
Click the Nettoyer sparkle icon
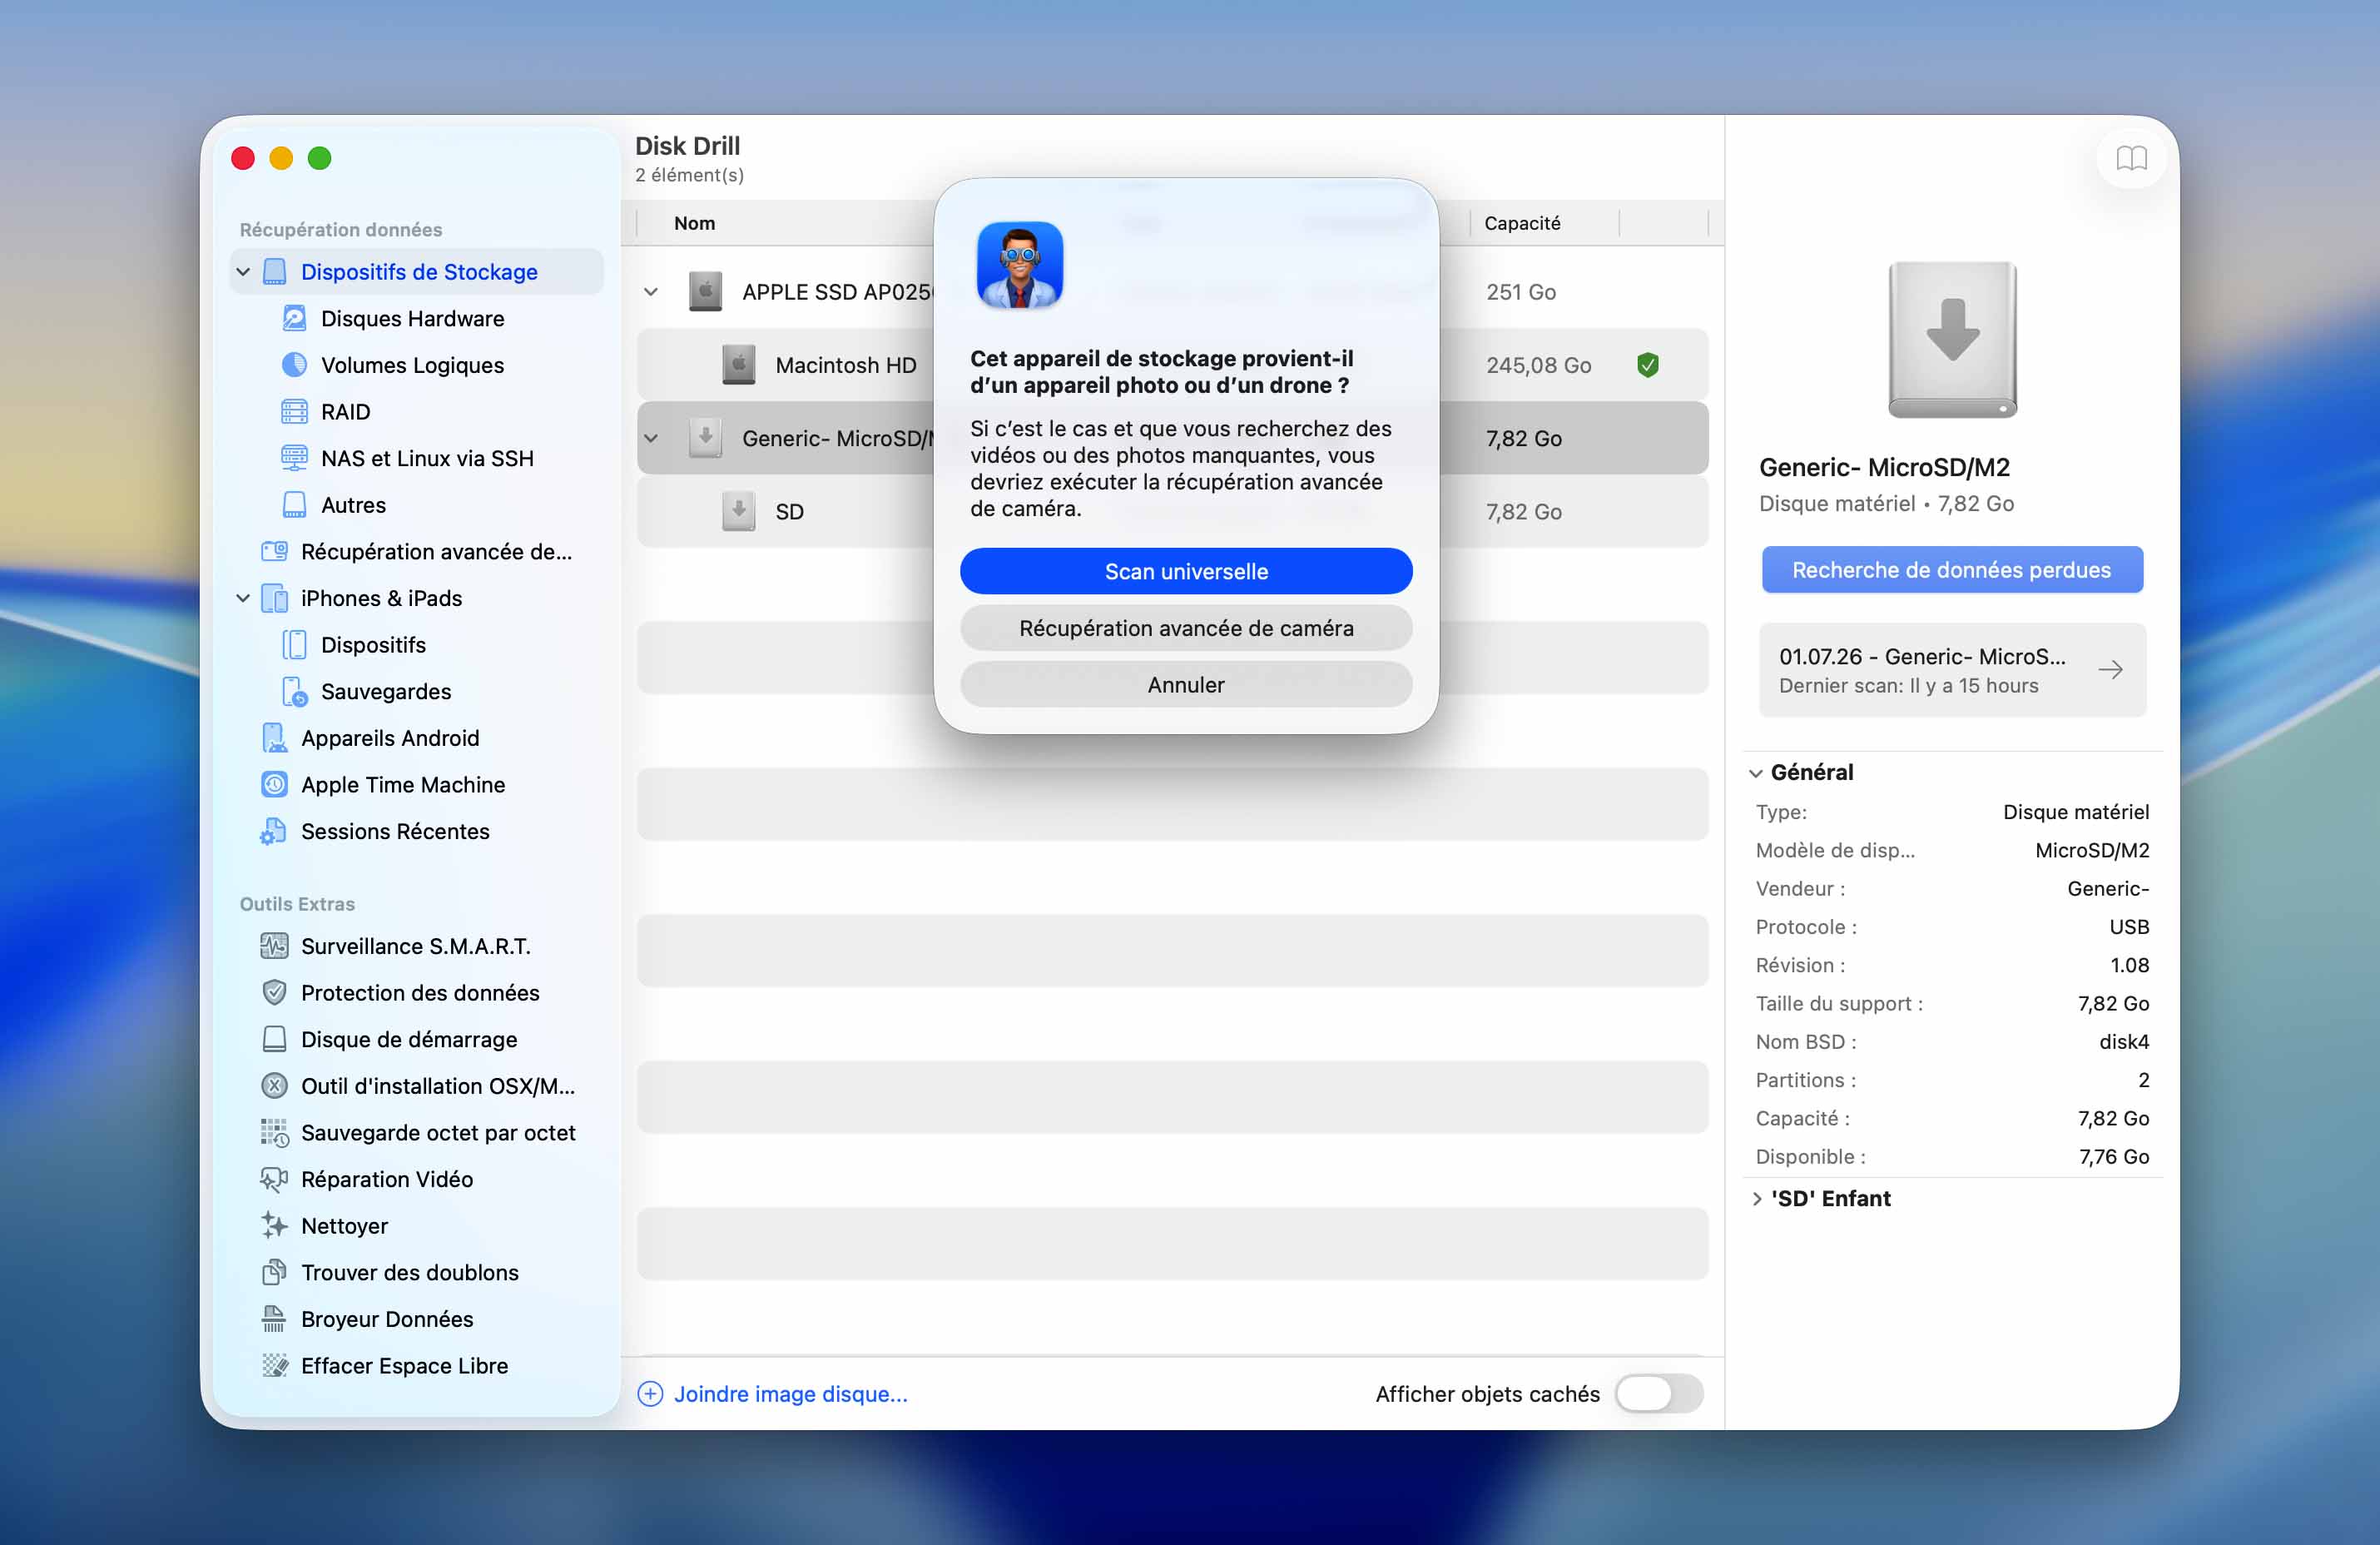[274, 1226]
